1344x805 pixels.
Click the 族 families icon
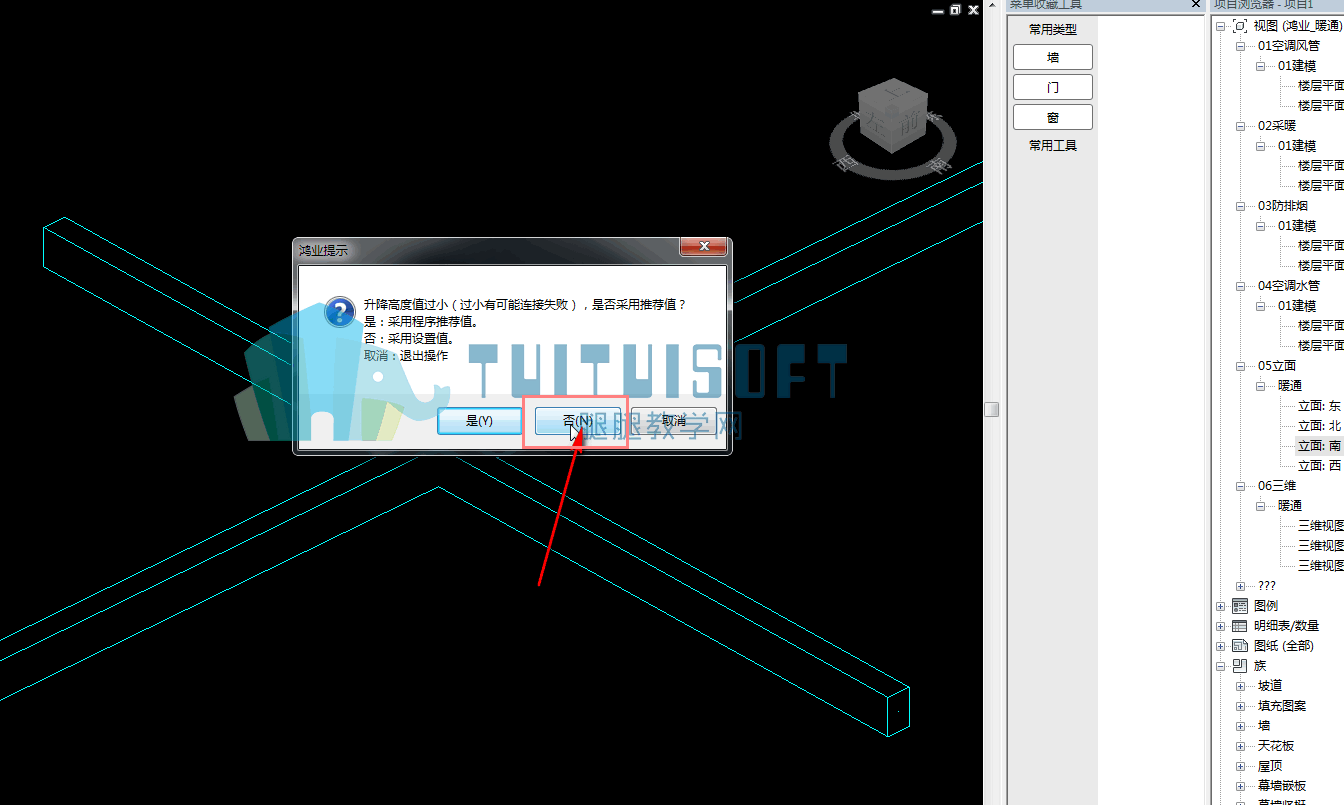pyautogui.click(x=1240, y=666)
